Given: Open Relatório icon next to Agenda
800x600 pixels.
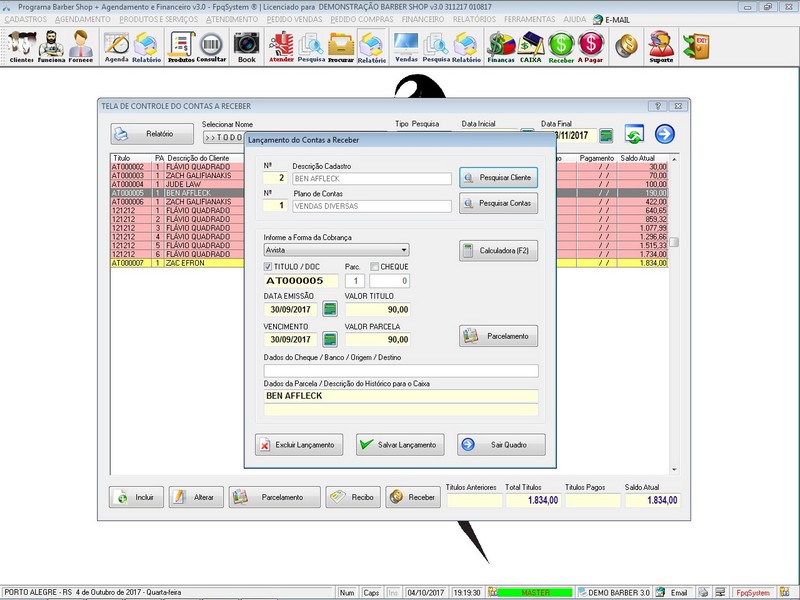Looking at the screenshot, I should 146,46.
